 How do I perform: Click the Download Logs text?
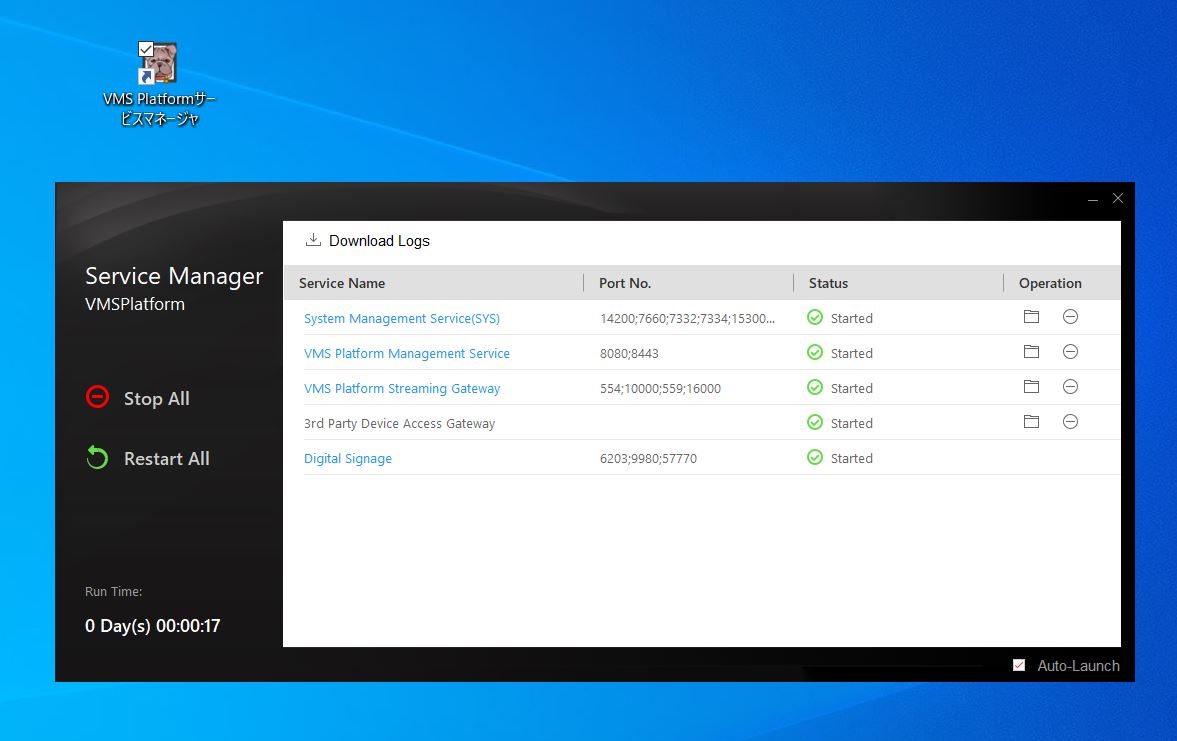379,241
